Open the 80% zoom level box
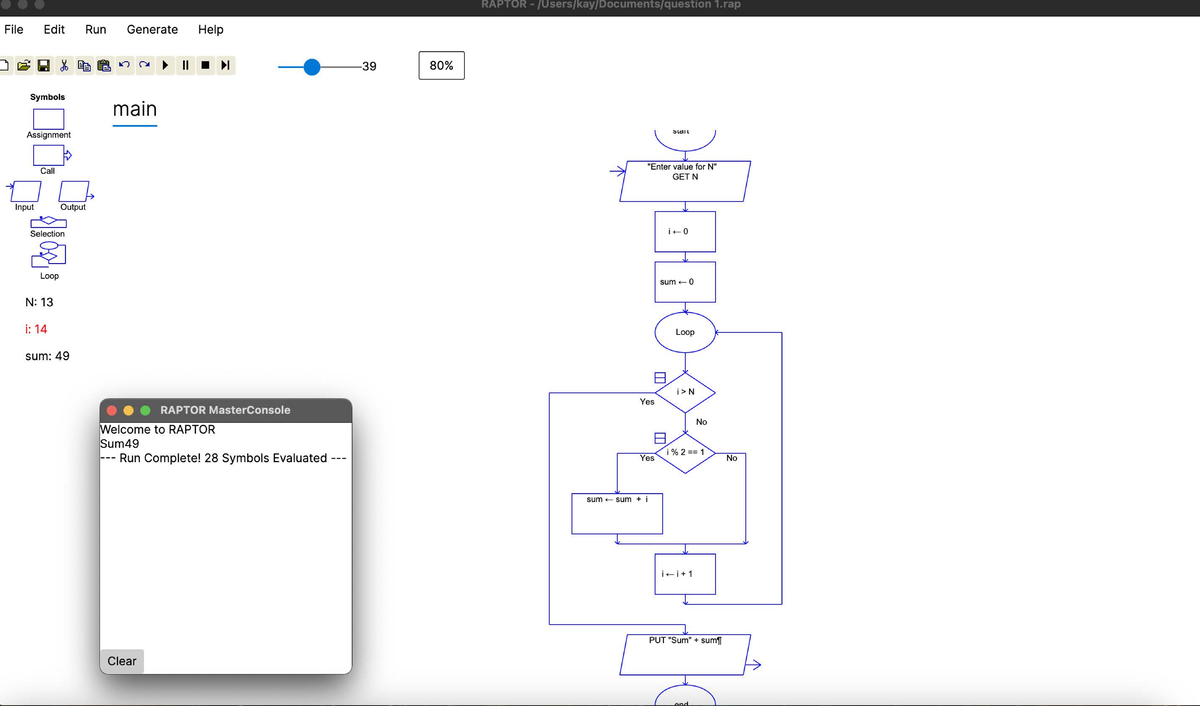The height and width of the screenshot is (706, 1200). click(x=441, y=66)
